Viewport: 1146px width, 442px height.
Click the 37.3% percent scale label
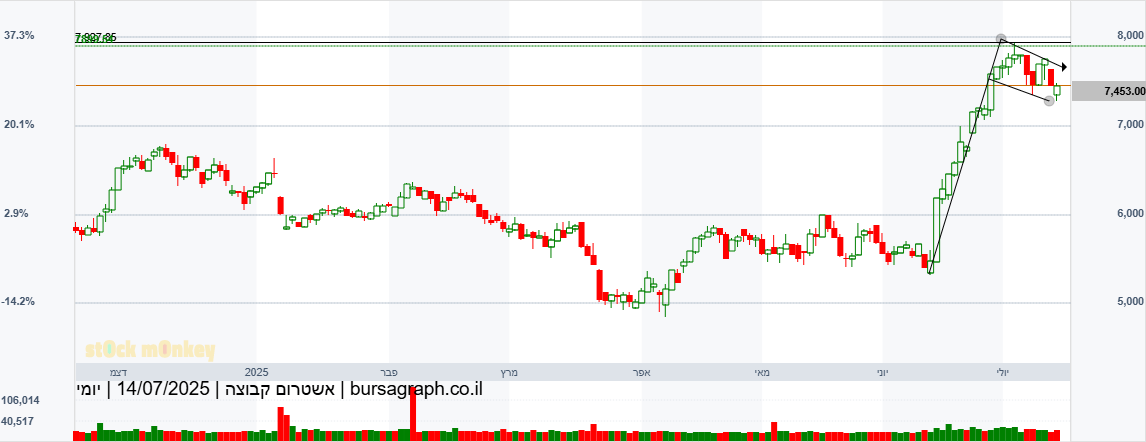[x=18, y=35]
